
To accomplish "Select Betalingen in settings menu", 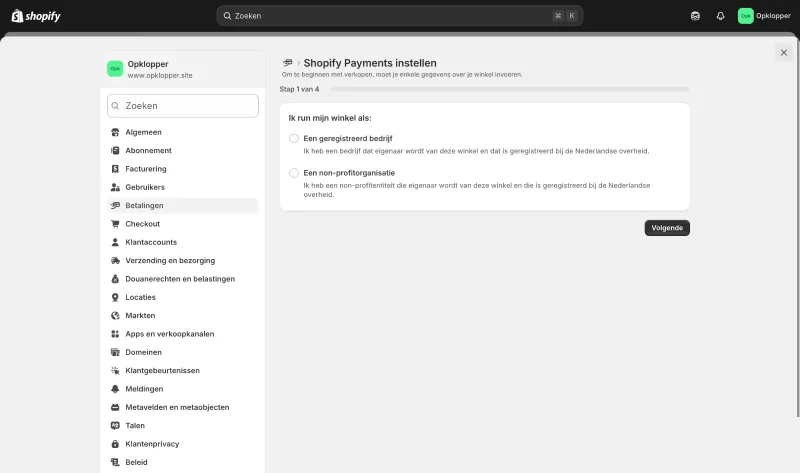I will pos(183,206).
